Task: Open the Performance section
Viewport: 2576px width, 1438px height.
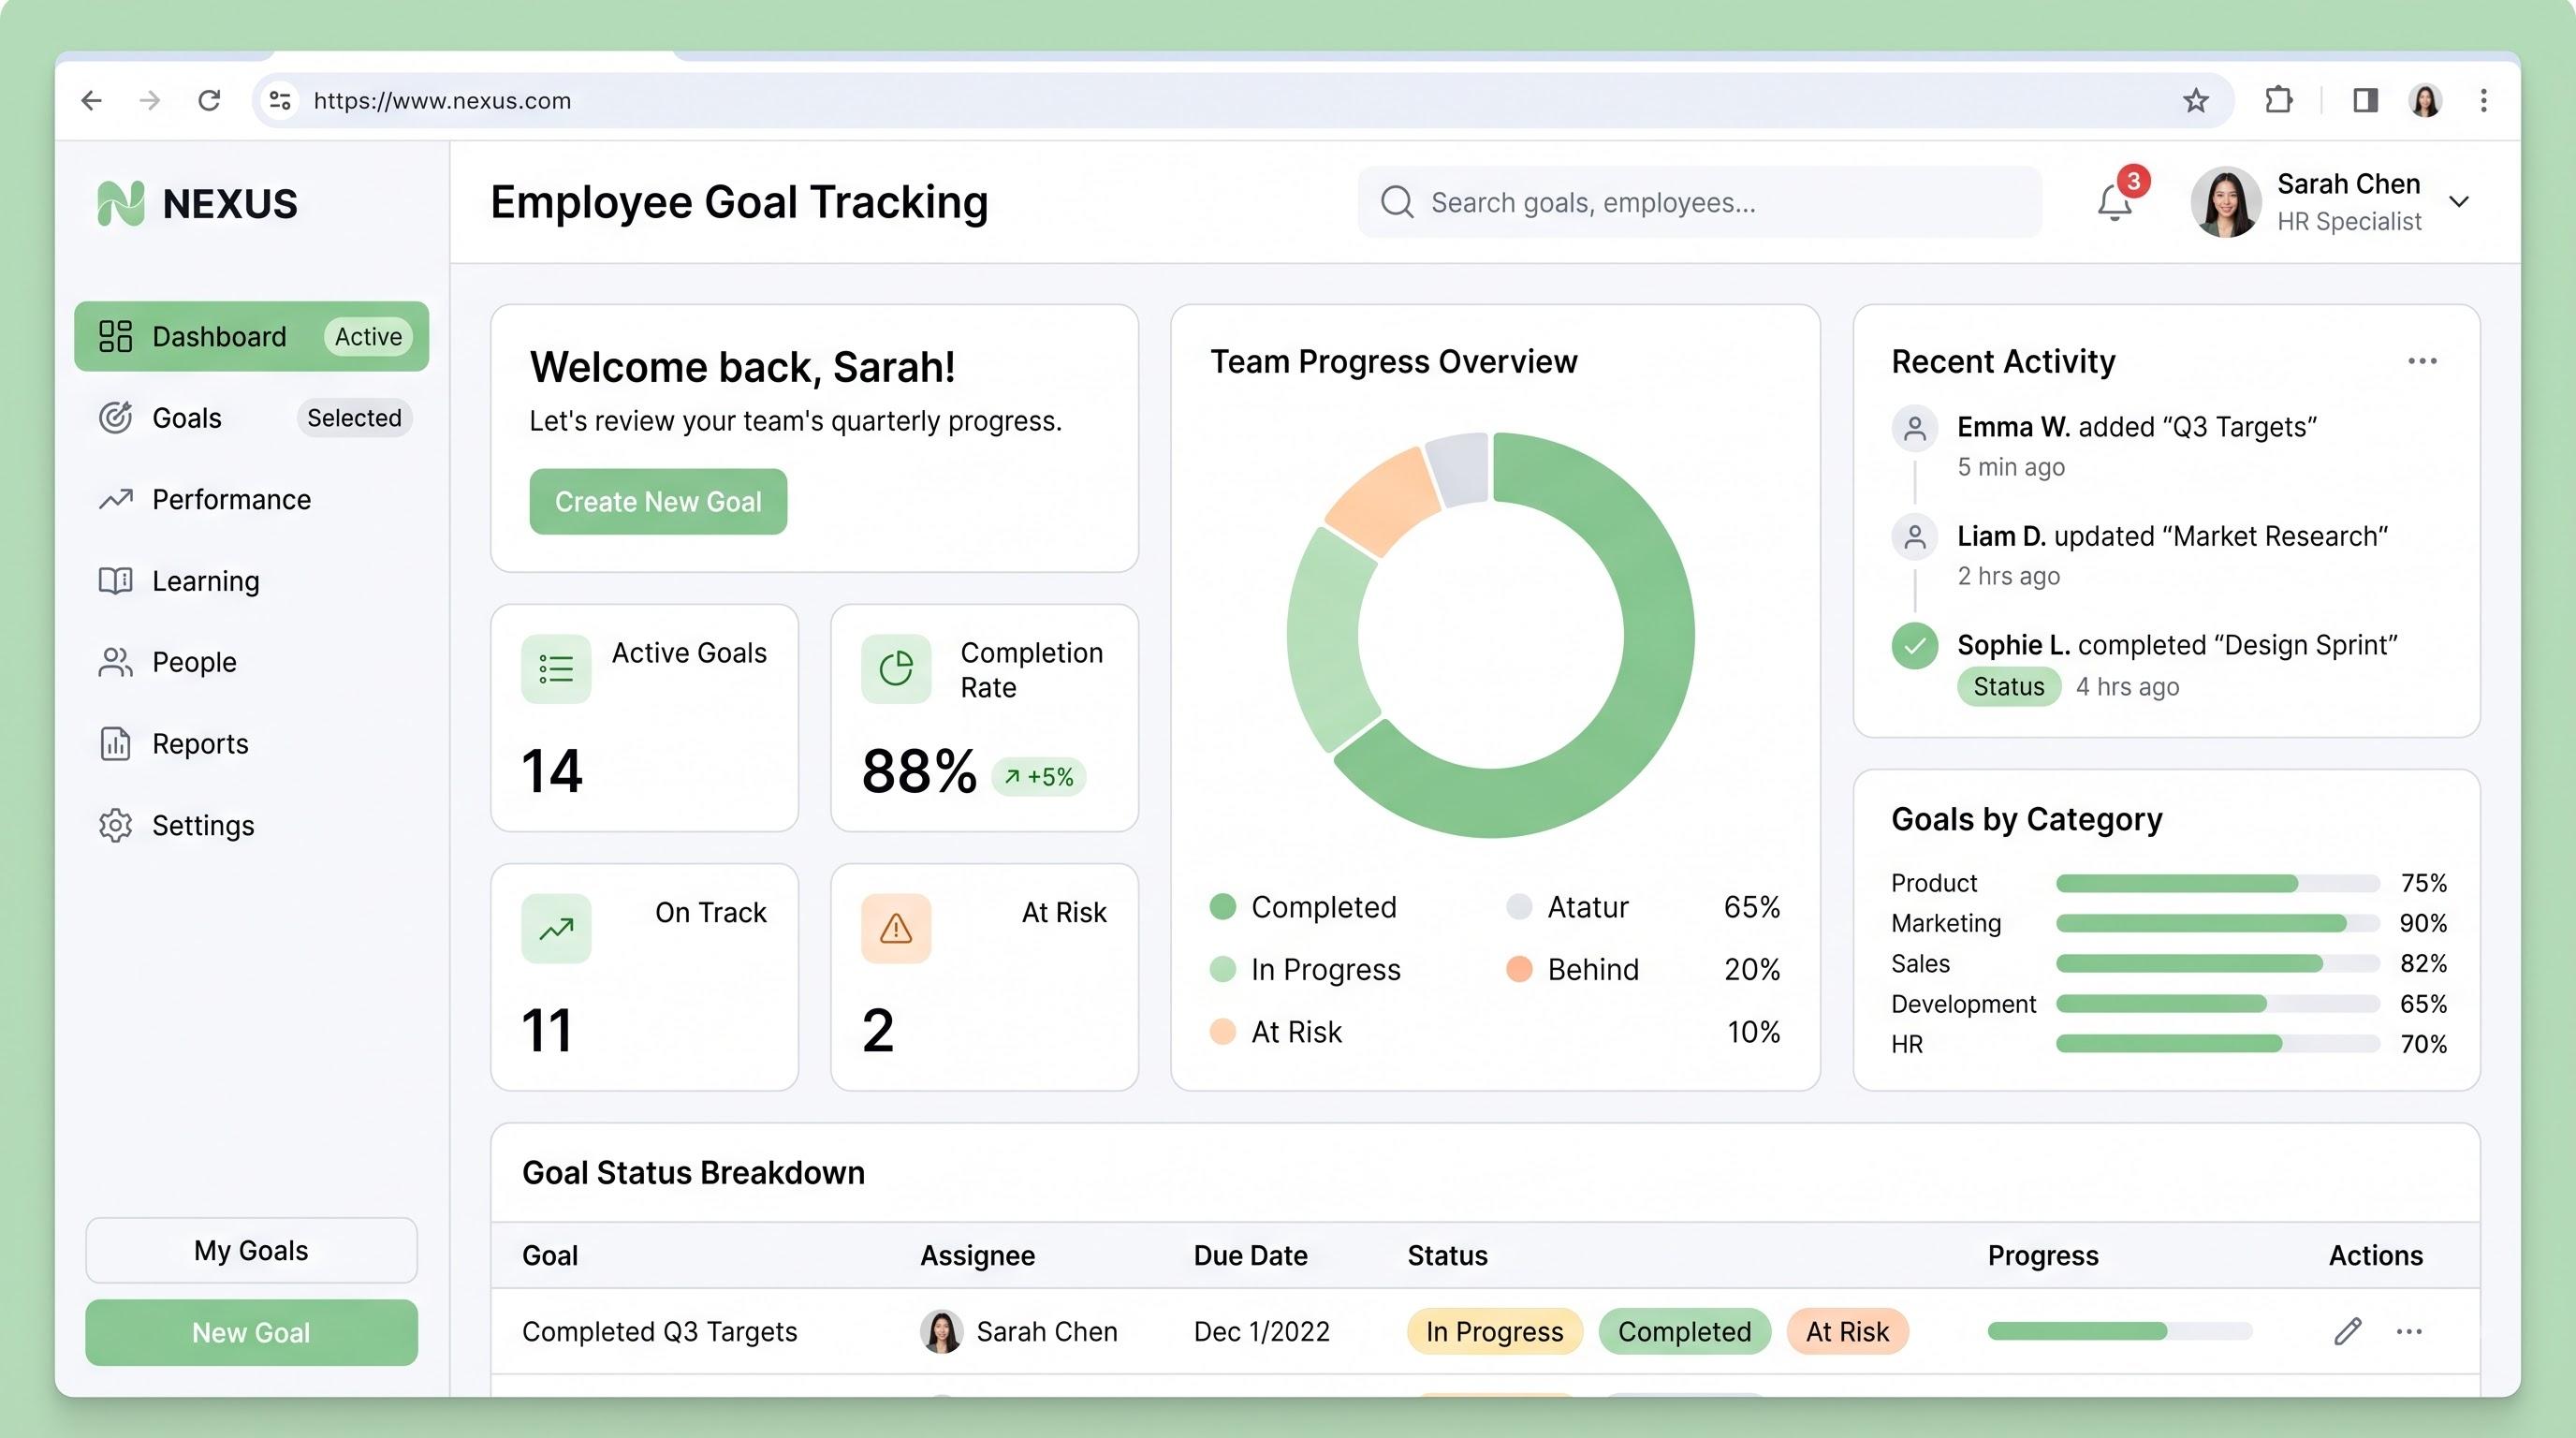Action: pos(252,499)
